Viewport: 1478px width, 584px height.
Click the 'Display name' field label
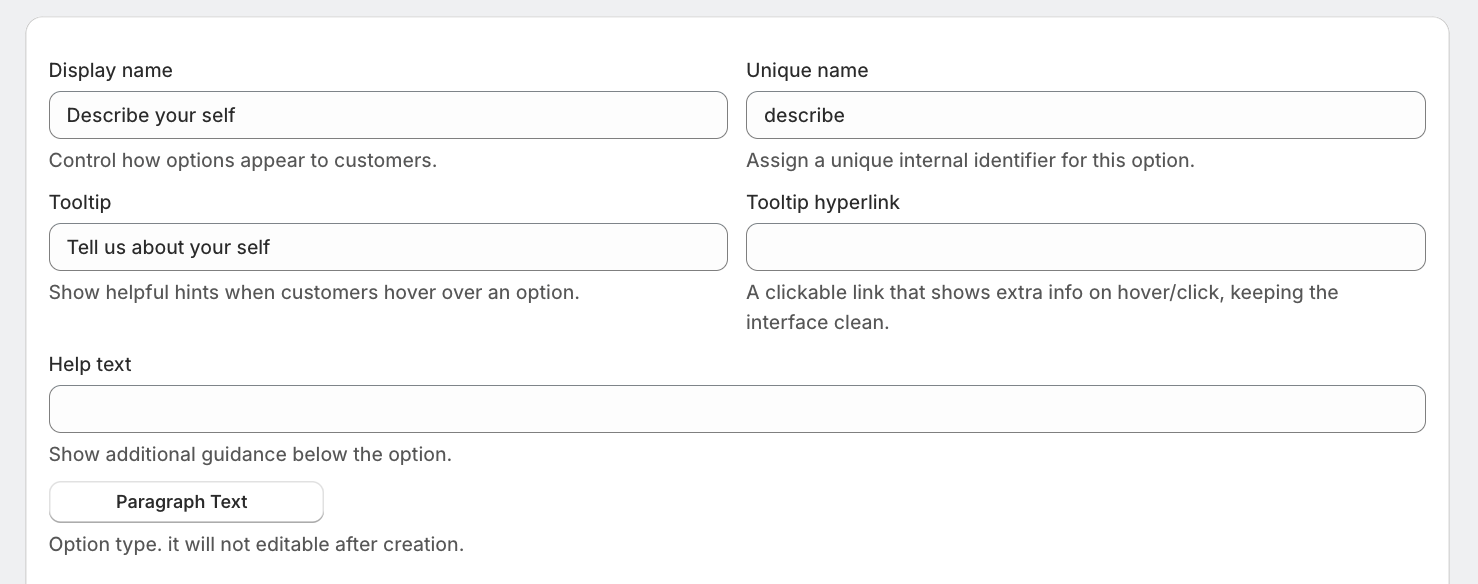click(111, 70)
